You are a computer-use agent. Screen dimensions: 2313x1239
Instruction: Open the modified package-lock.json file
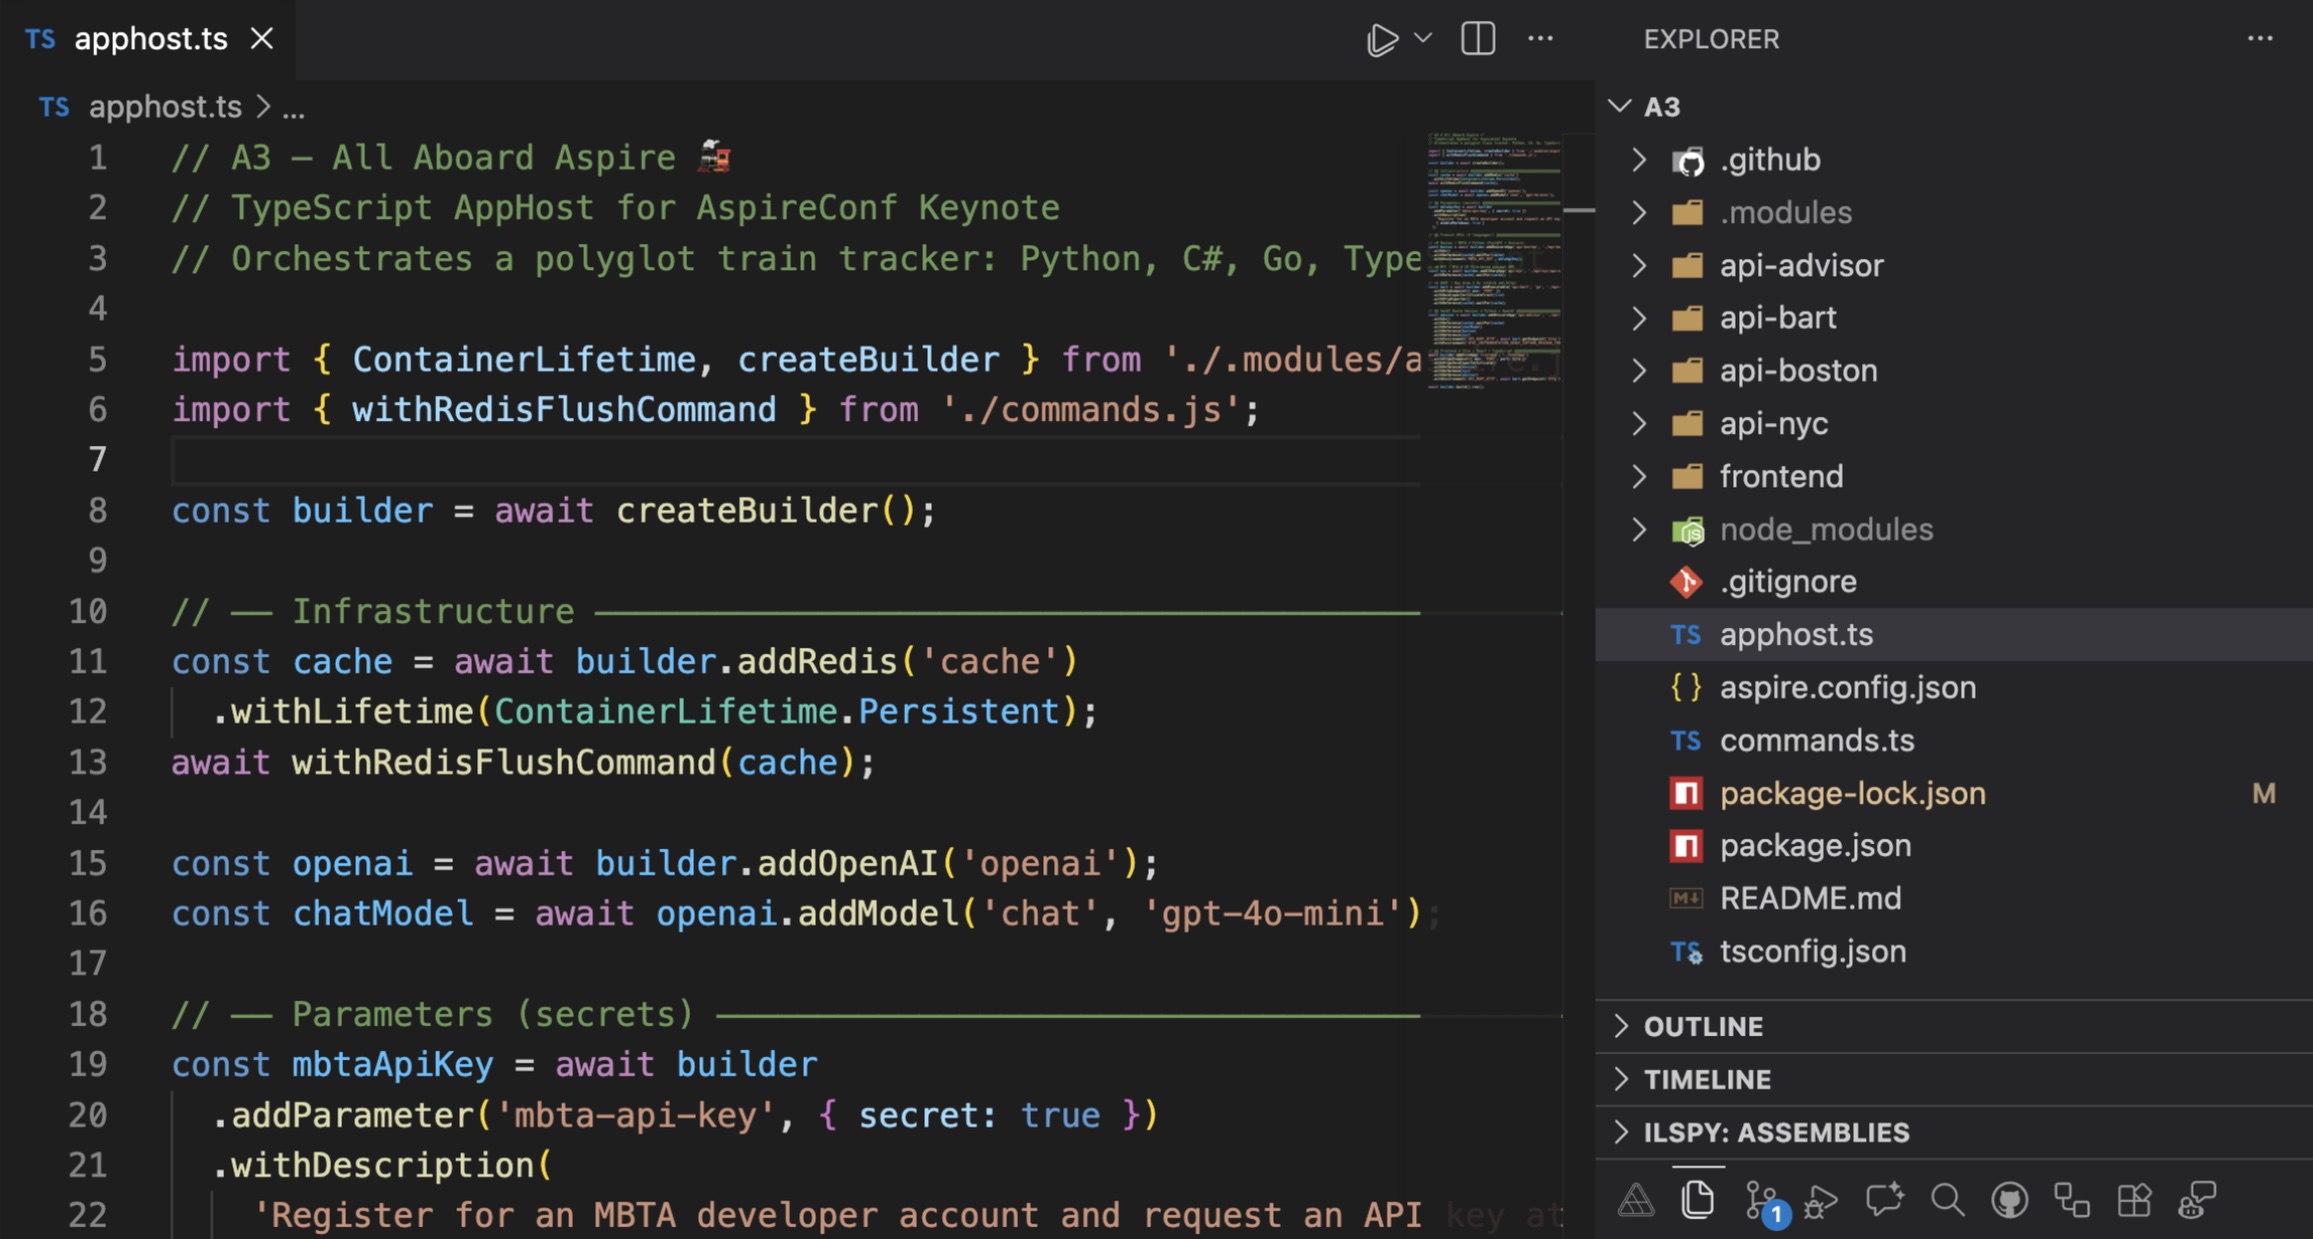tap(1853, 792)
